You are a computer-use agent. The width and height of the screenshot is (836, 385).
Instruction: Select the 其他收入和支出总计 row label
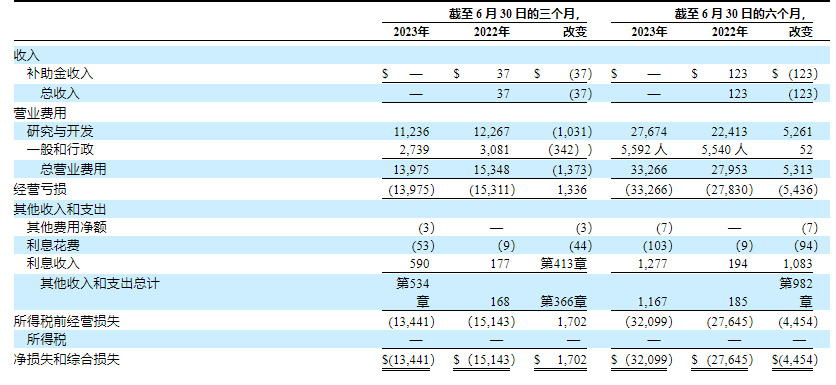tap(100, 283)
